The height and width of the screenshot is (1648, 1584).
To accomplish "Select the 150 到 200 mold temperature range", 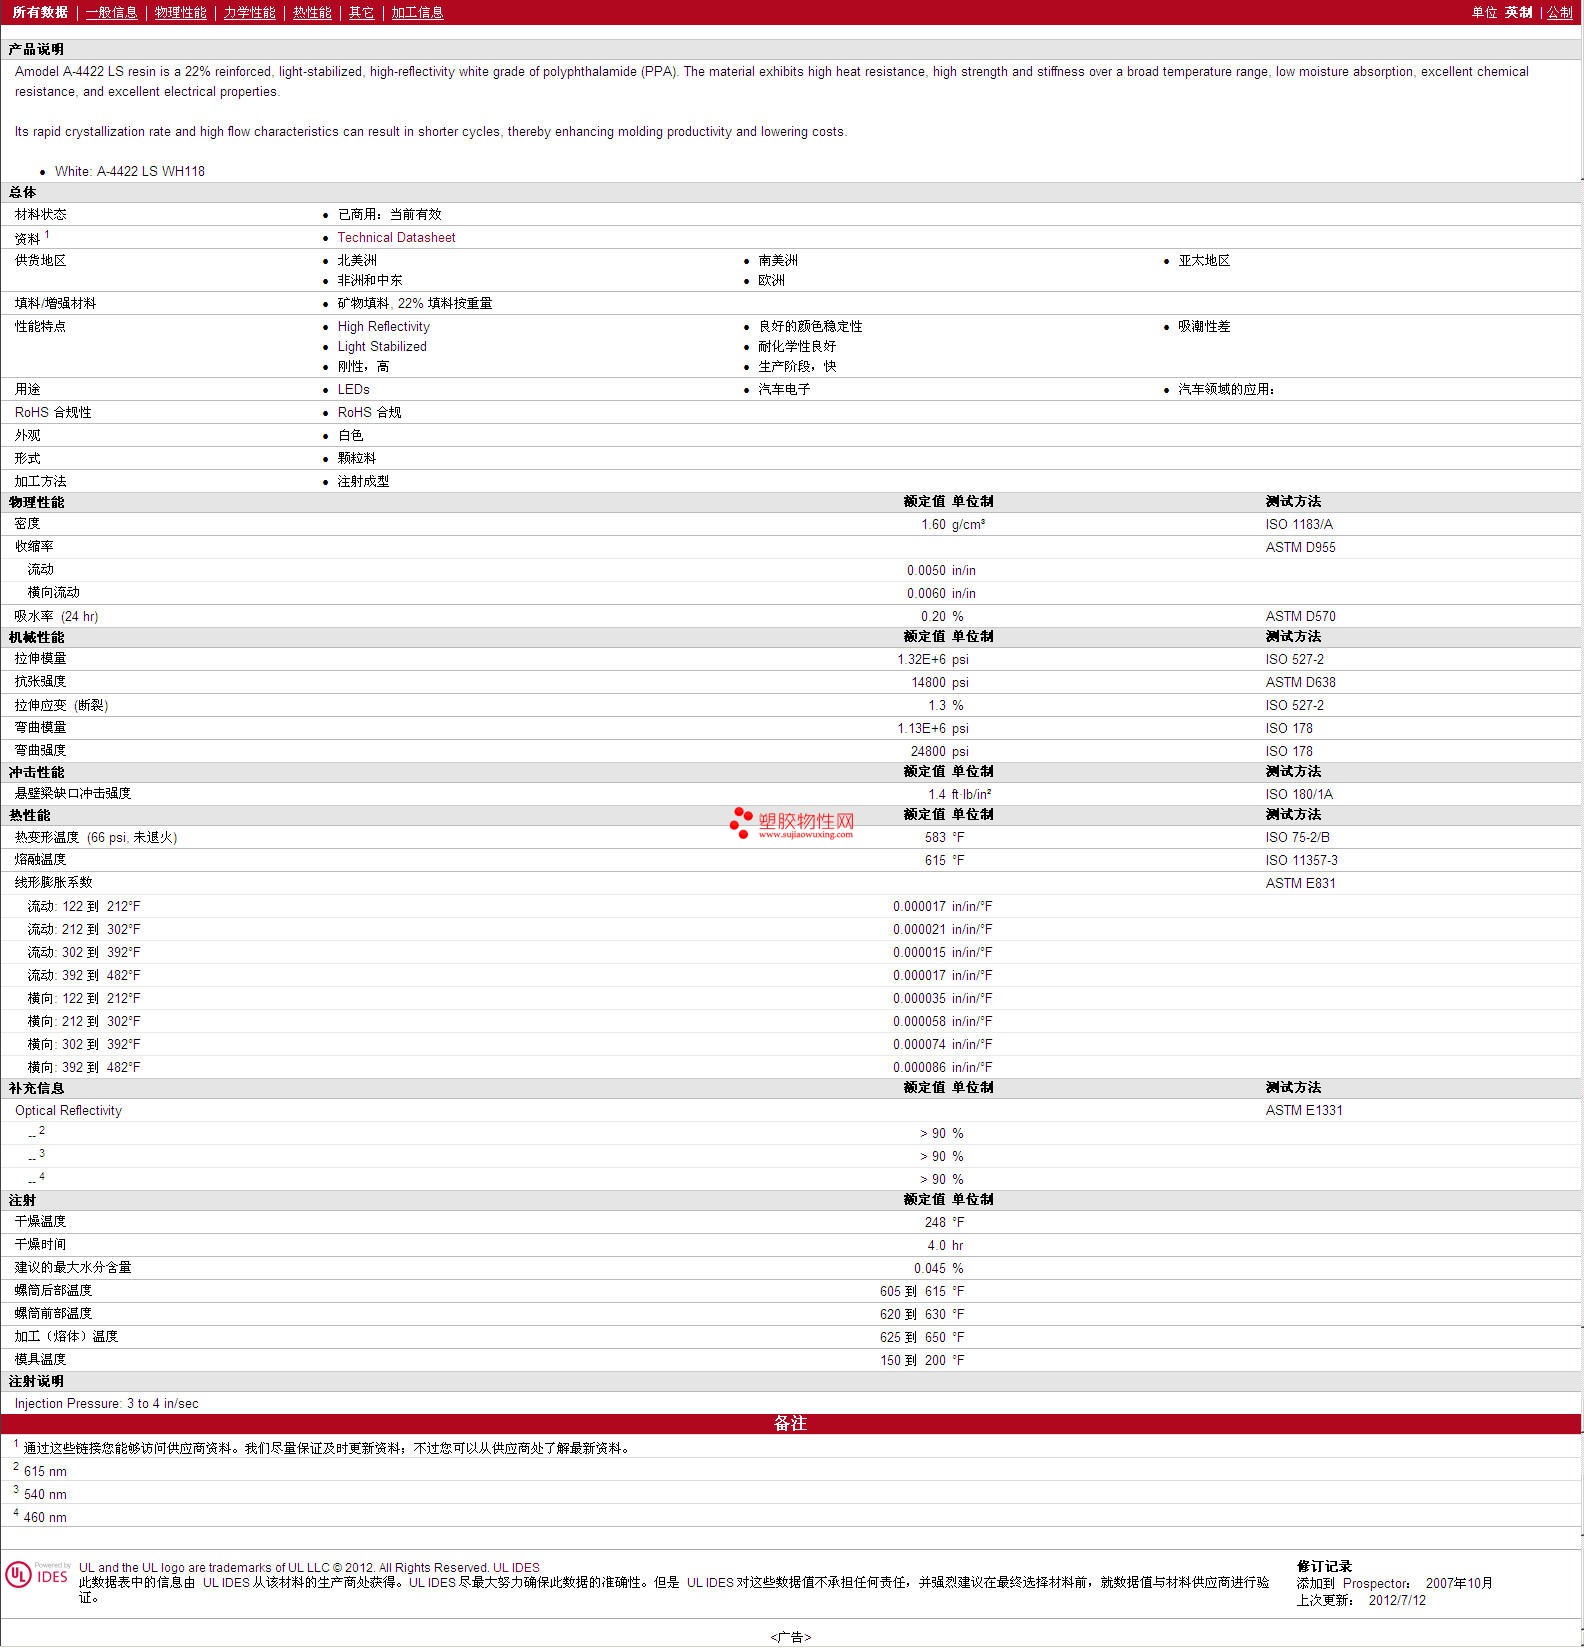I will pos(913,1360).
